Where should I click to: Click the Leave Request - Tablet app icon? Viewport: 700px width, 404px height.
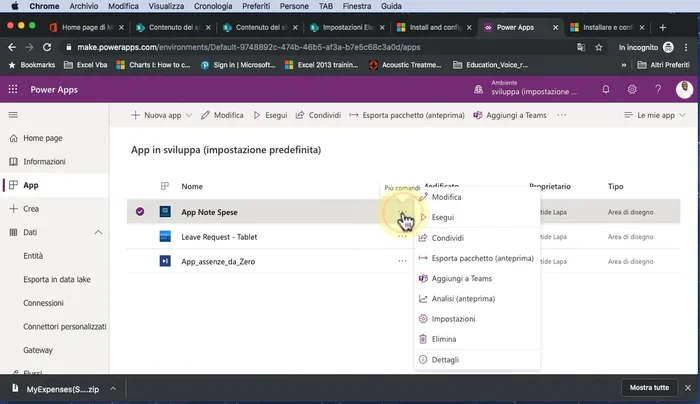point(165,237)
